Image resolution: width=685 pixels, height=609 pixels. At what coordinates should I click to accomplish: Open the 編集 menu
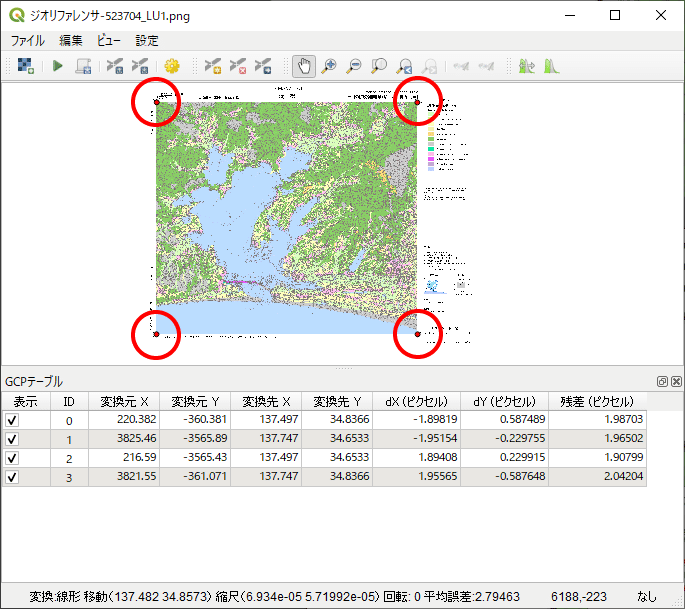[70, 41]
